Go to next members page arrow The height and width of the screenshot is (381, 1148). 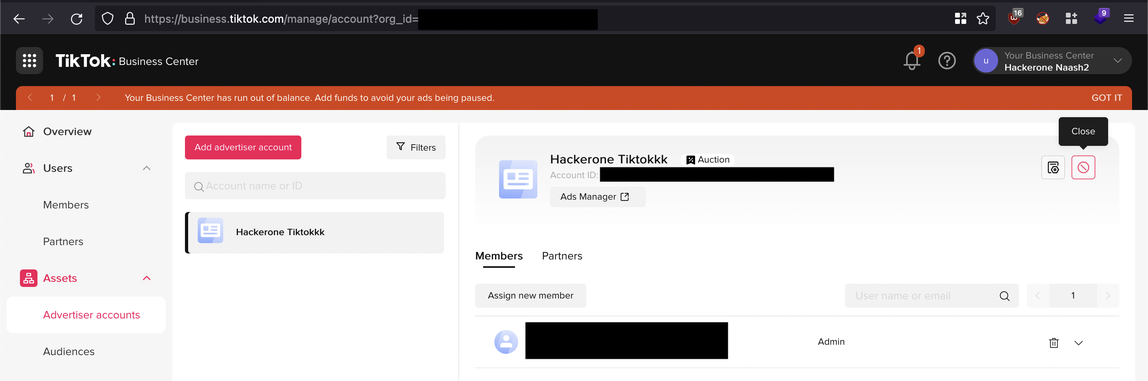click(x=1108, y=296)
